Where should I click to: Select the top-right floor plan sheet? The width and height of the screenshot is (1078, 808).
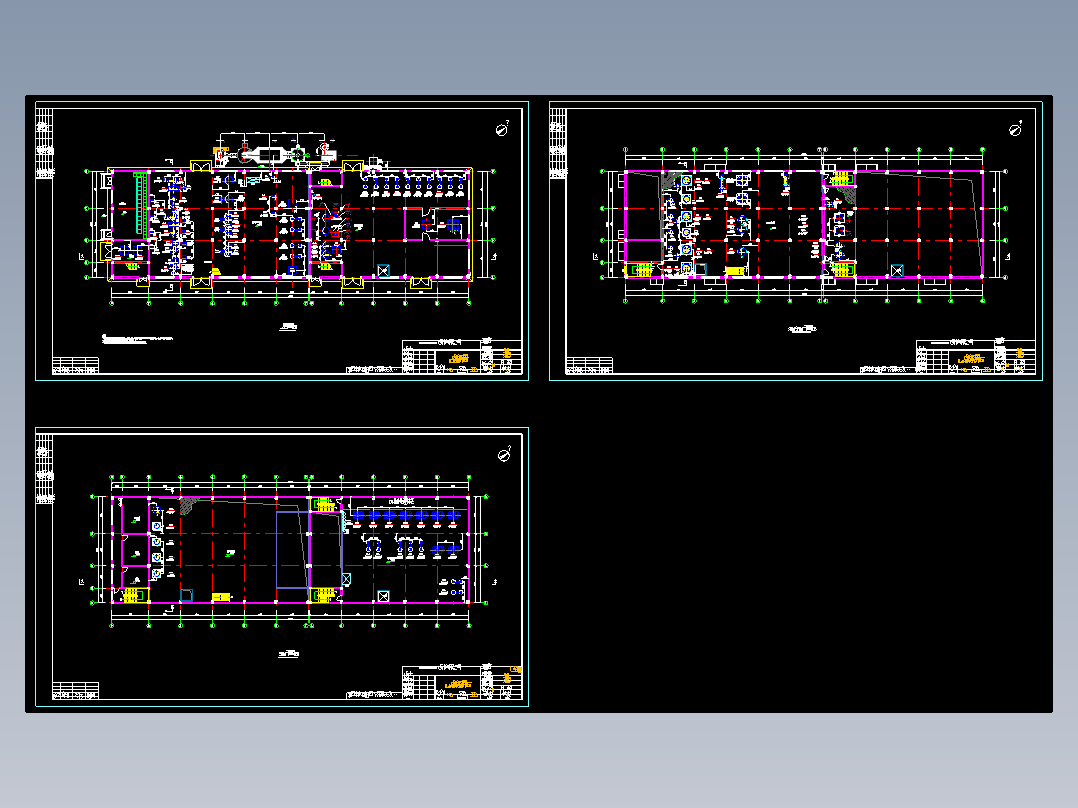coord(795,241)
